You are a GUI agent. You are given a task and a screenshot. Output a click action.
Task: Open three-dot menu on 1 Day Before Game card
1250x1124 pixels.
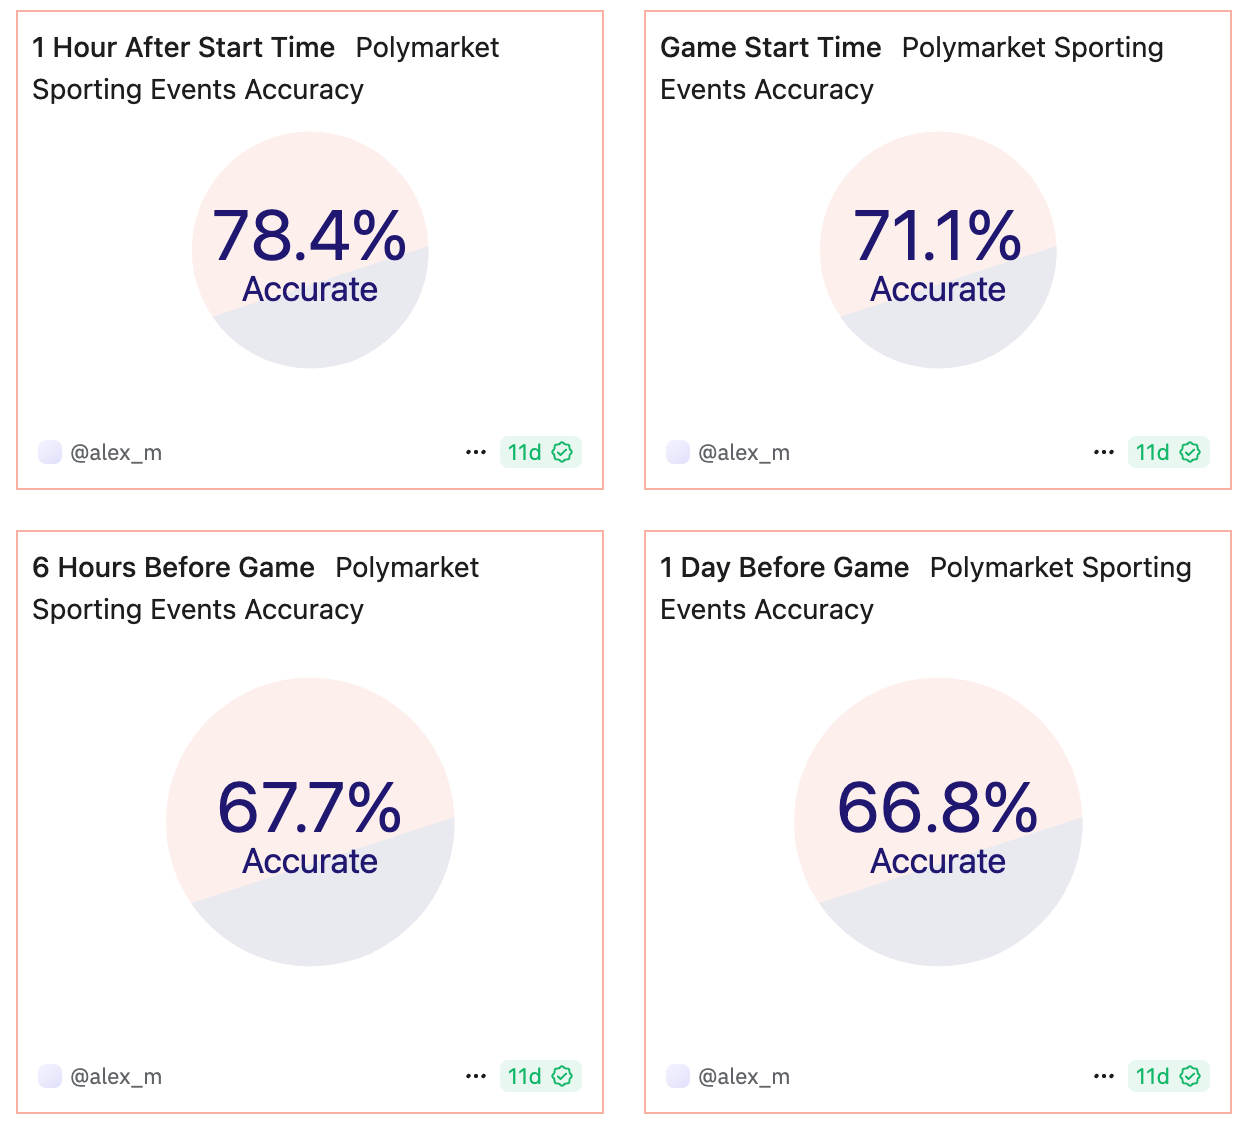tap(1104, 1076)
